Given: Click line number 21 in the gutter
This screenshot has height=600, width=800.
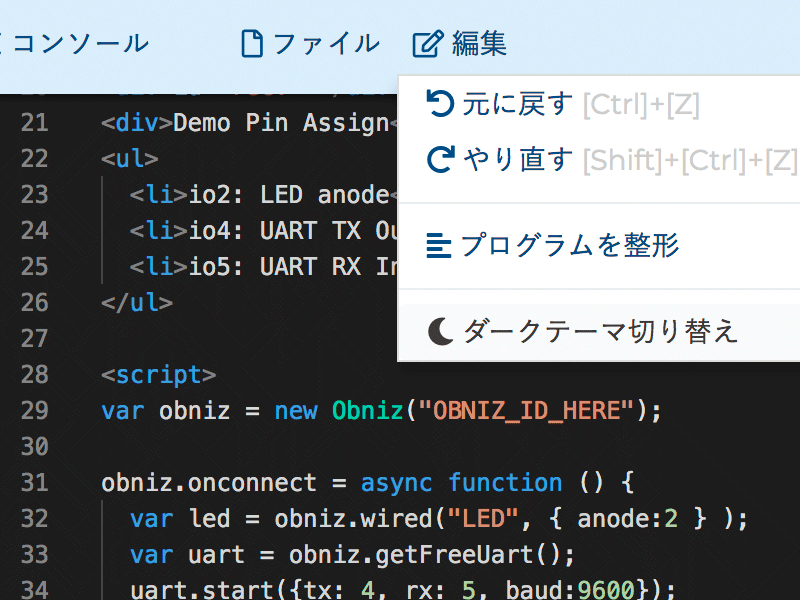Looking at the screenshot, I should (x=35, y=122).
